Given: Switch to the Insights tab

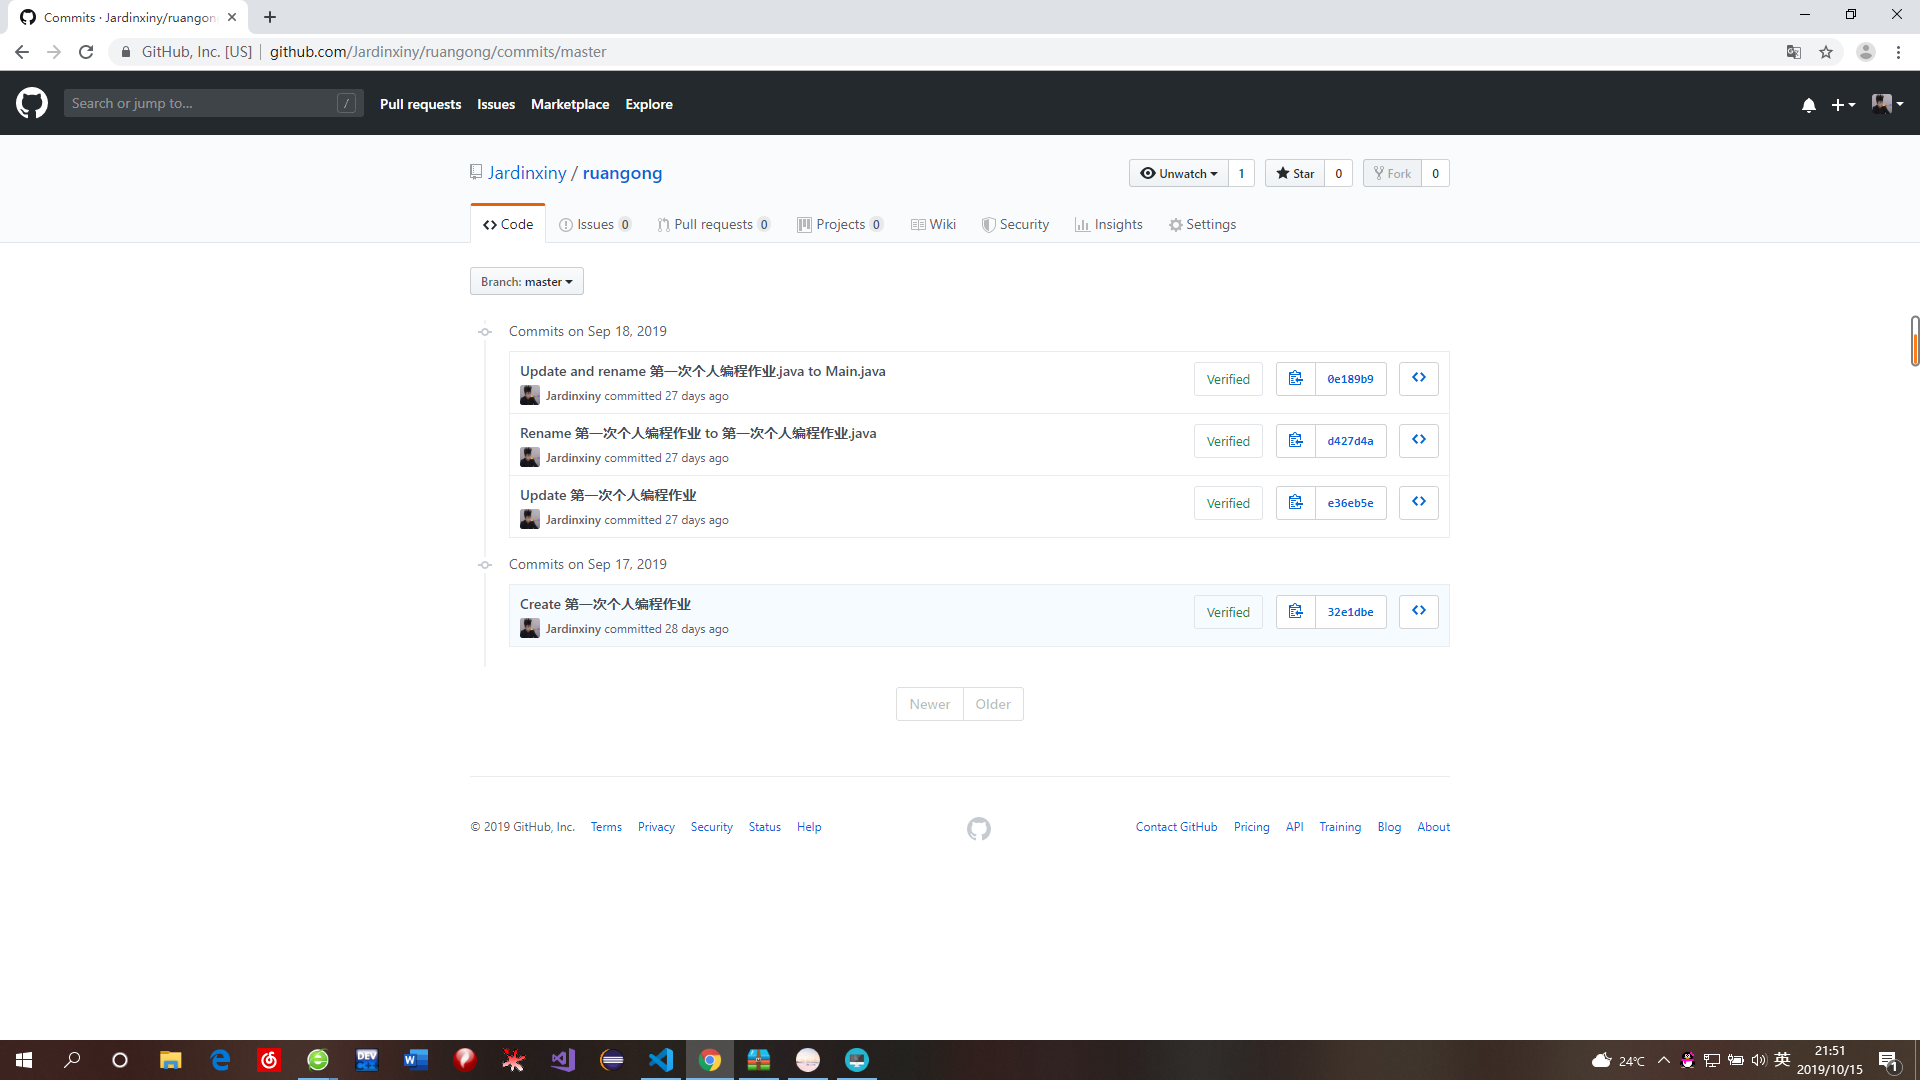Looking at the screenshot, I should click(x=1108, y=225).
